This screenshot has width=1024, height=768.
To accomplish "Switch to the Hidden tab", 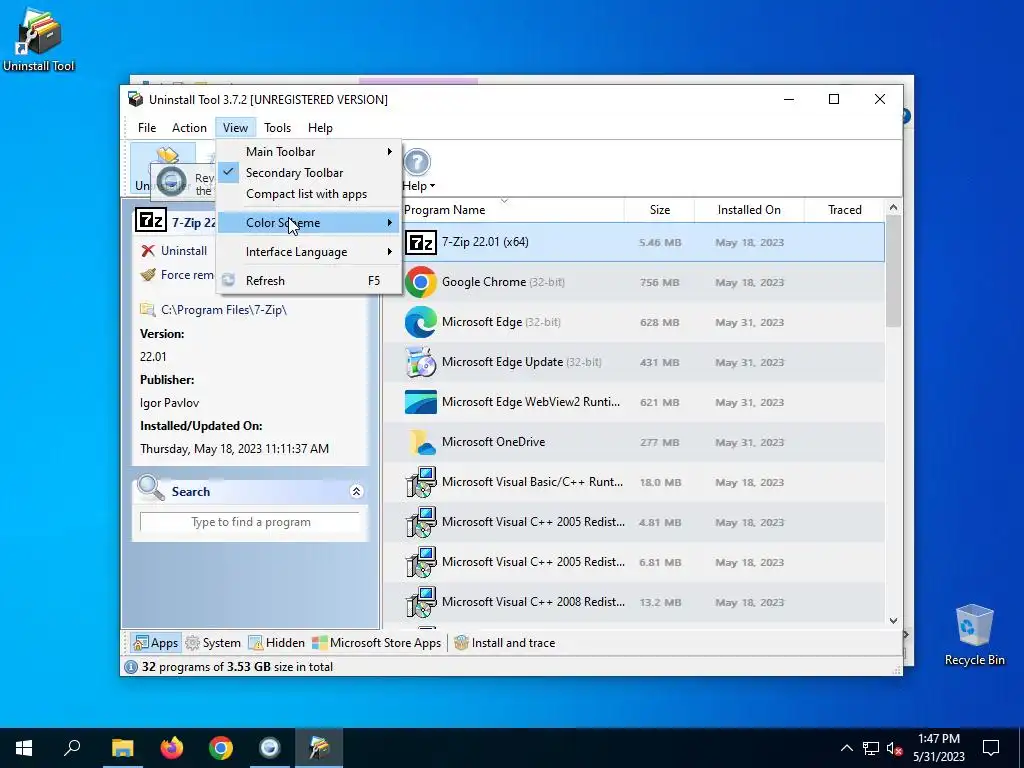I will pyautogui.click(x=277, y=643).
